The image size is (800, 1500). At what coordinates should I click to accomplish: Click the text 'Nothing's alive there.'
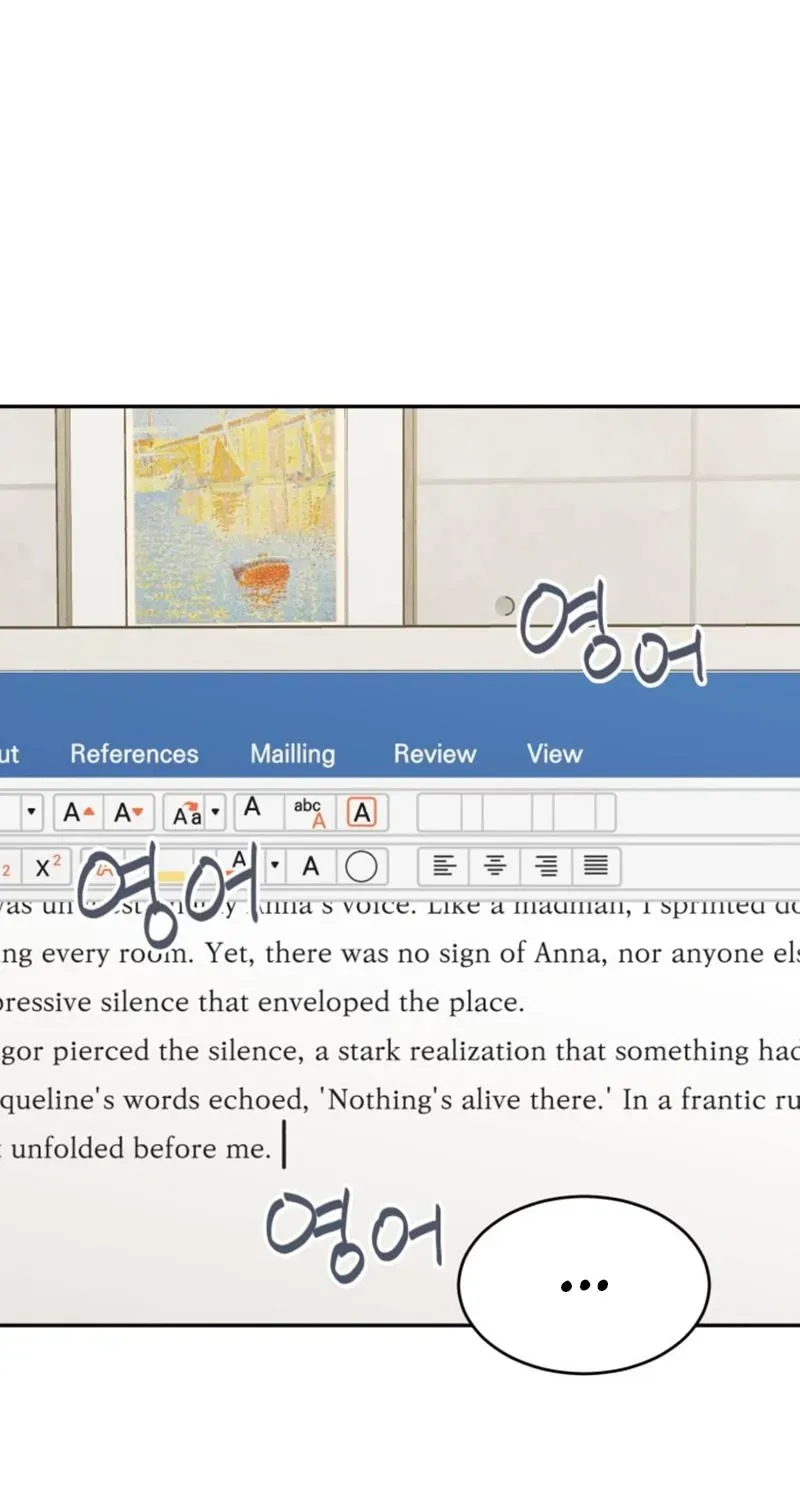[x=464, y=1100]
